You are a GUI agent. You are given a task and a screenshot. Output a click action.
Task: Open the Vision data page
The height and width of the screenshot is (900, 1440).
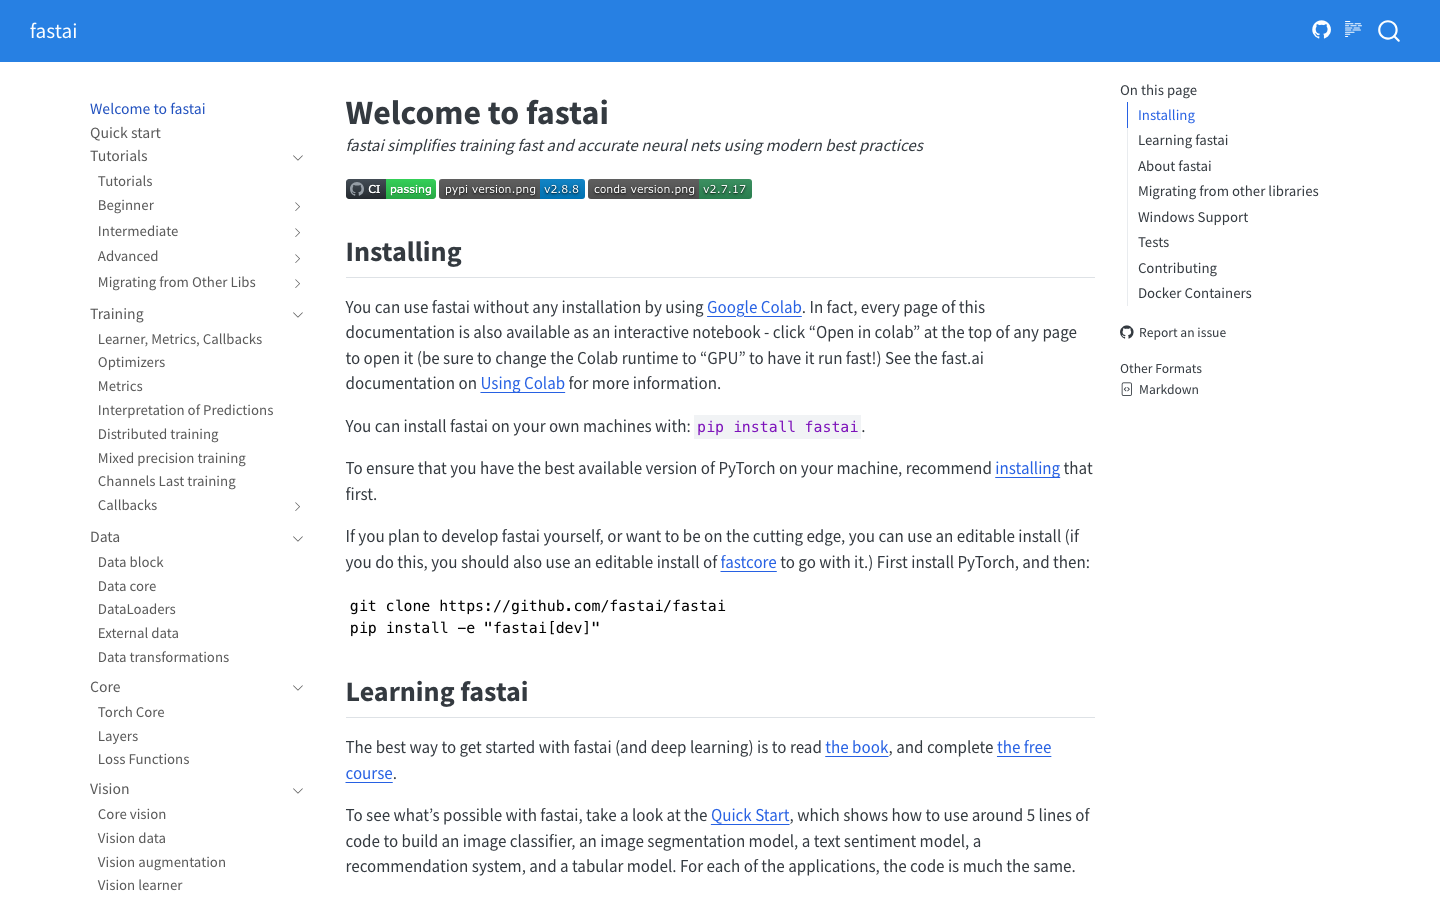click(x=132, y=838)
